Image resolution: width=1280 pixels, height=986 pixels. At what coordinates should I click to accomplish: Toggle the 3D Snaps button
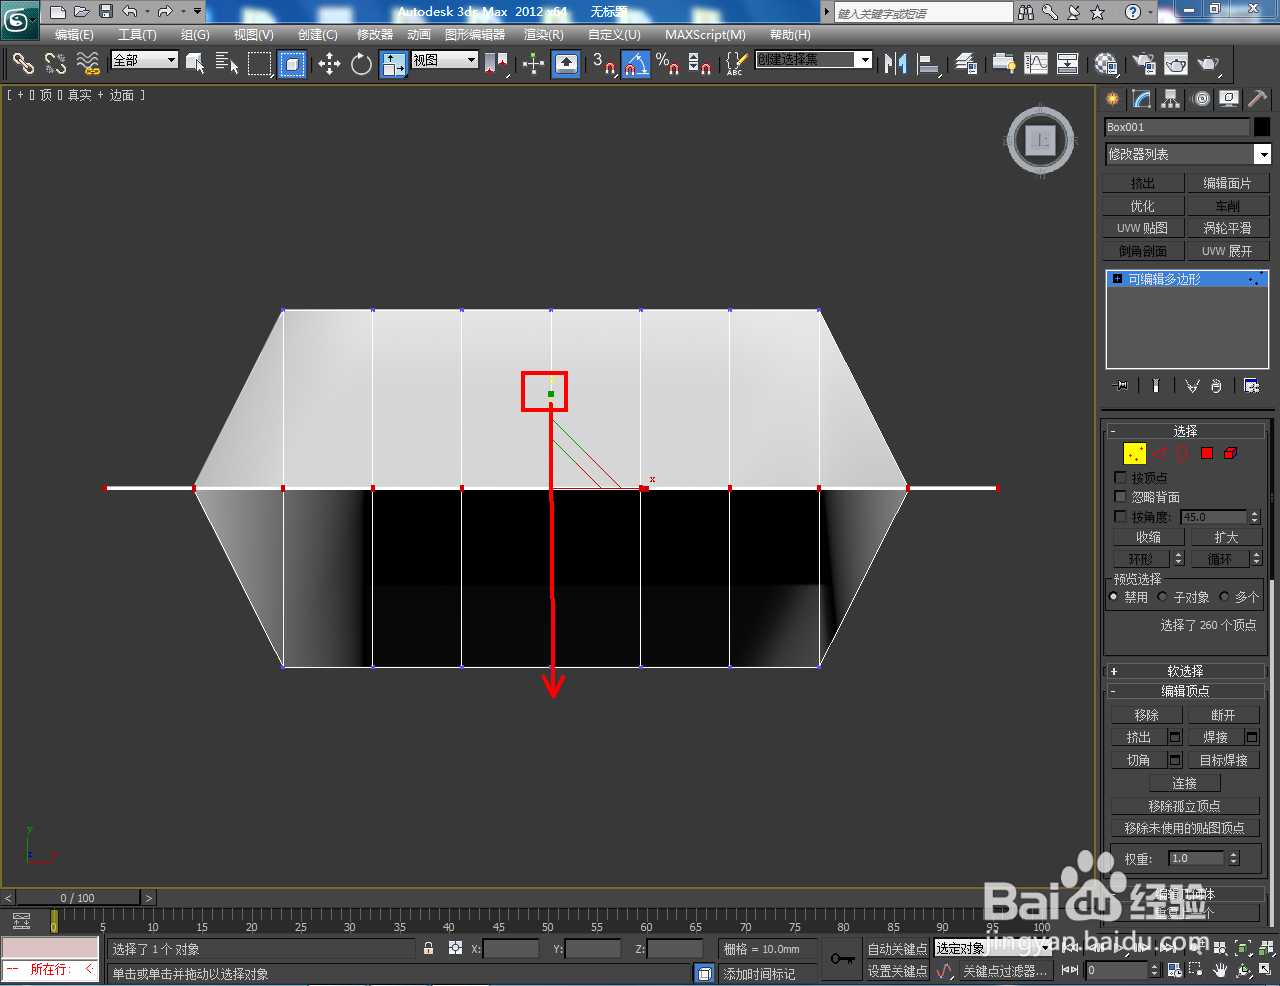pyautogui.click(x=603, y=64)
